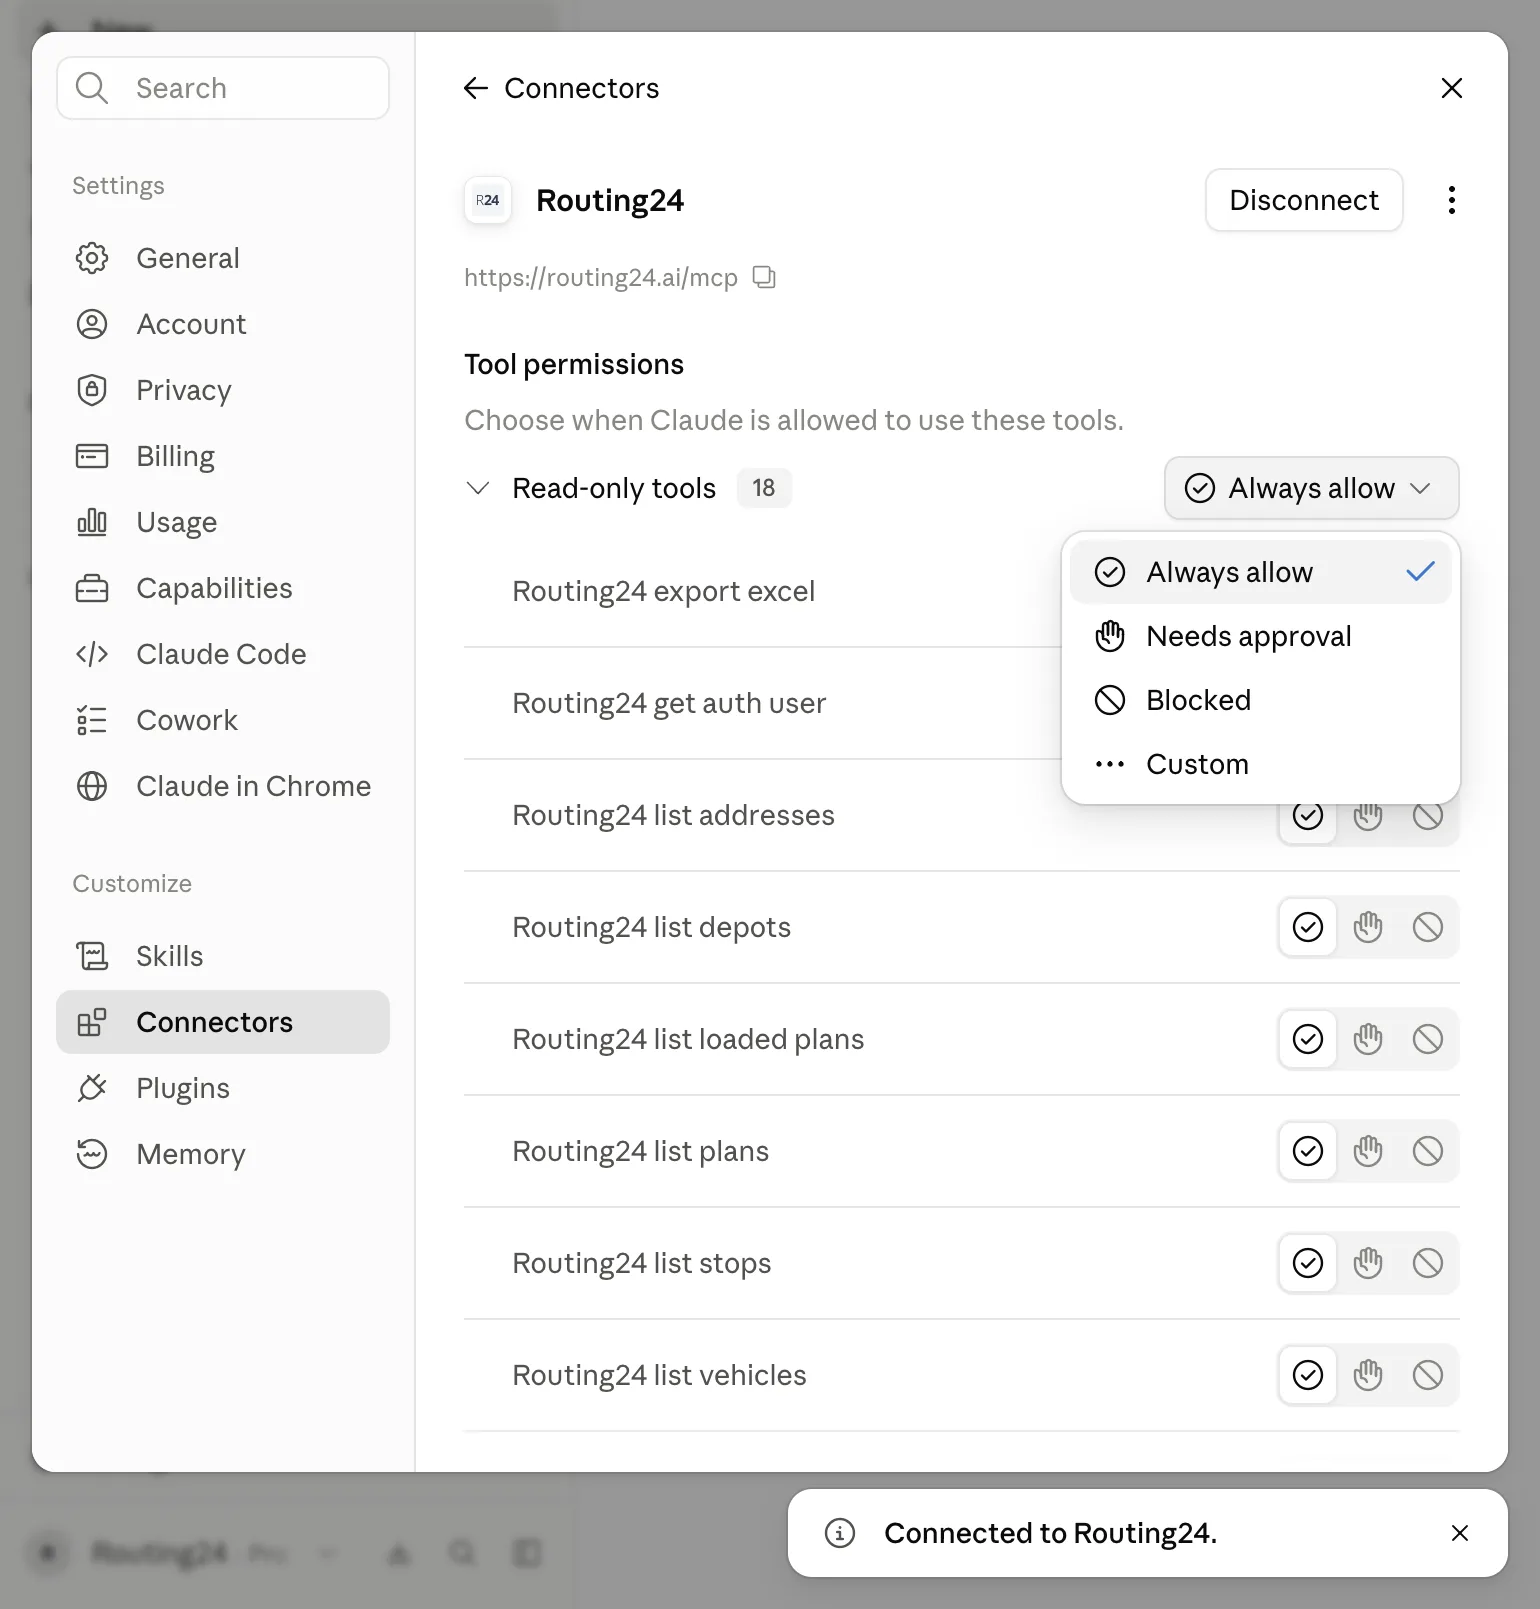1540x1609 pixels.
Task: Set list depots to always allow
Action: coord(1308,927)
